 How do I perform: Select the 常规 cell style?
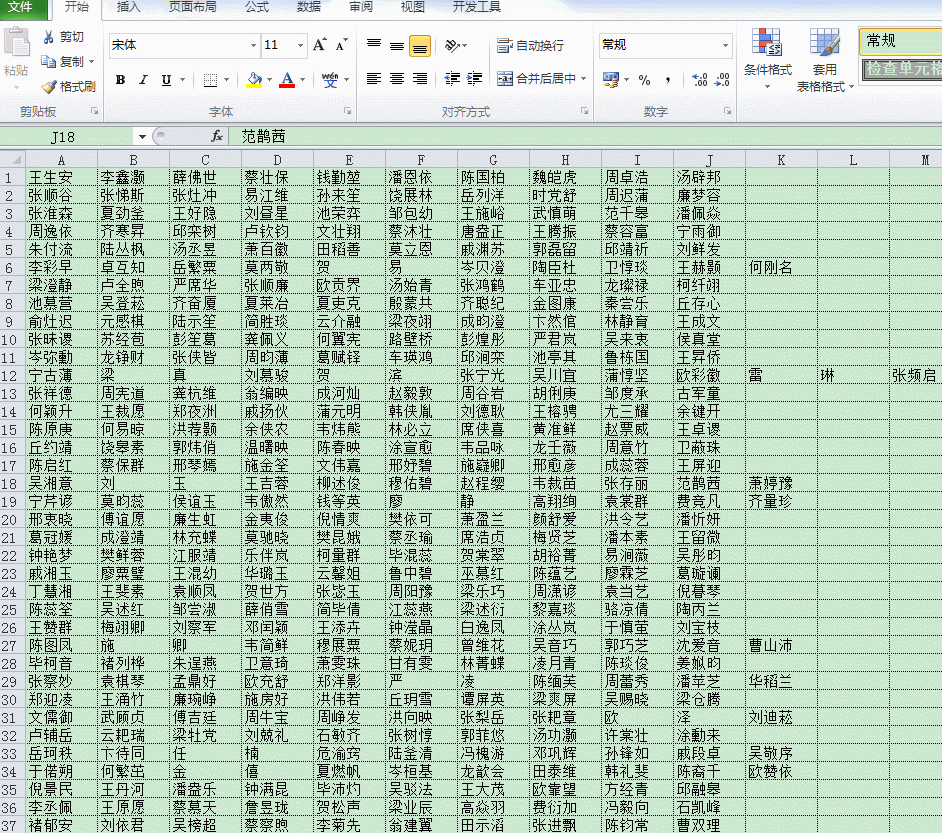pyautogui.click(x=901, y=41)
